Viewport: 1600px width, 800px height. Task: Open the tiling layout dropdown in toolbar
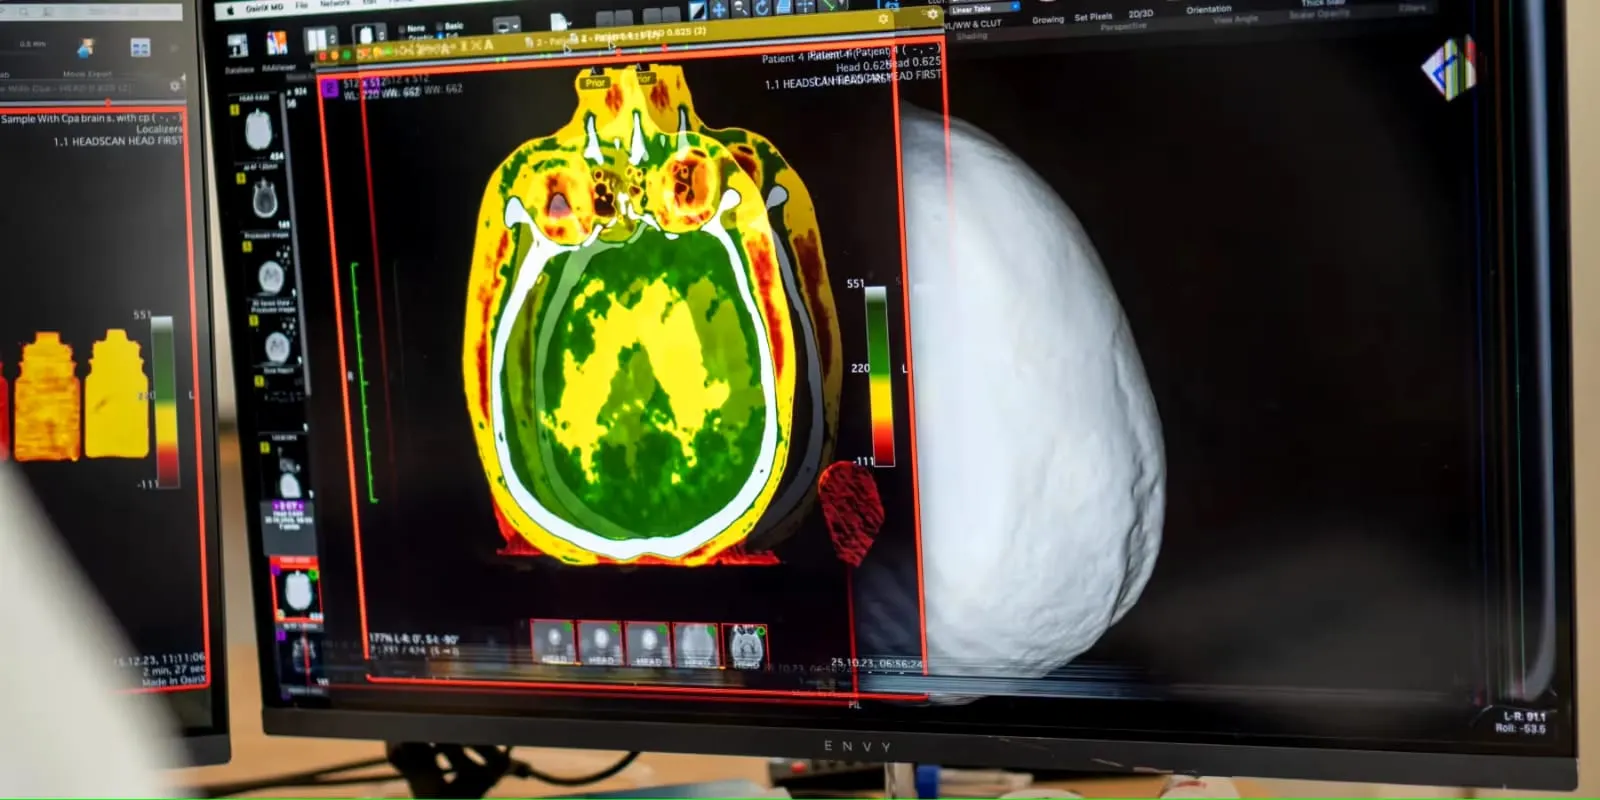pyautogui.click(x=320, y=39)
